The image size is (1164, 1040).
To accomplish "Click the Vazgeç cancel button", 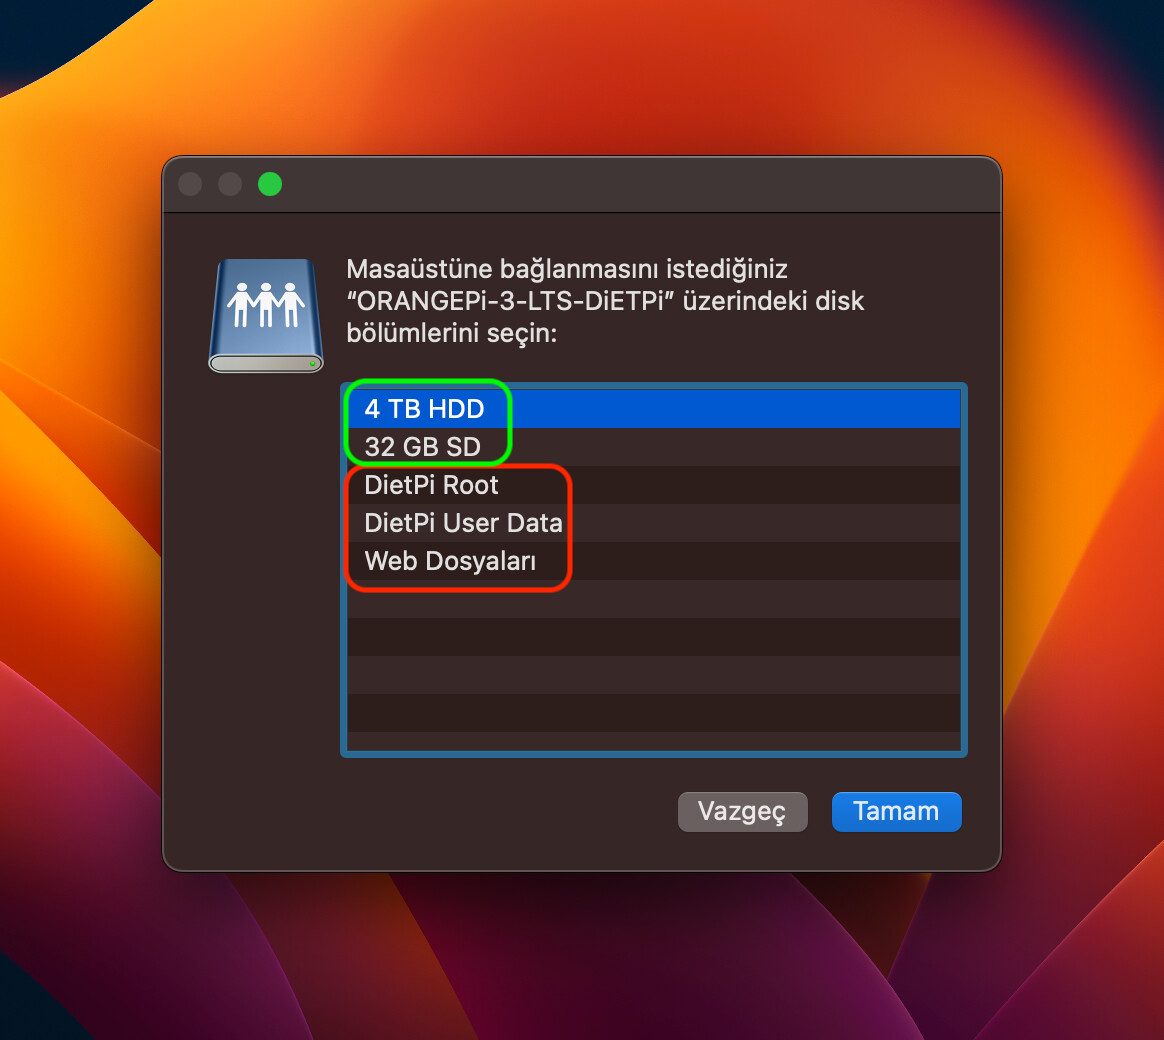I will [x=742, y=811].
